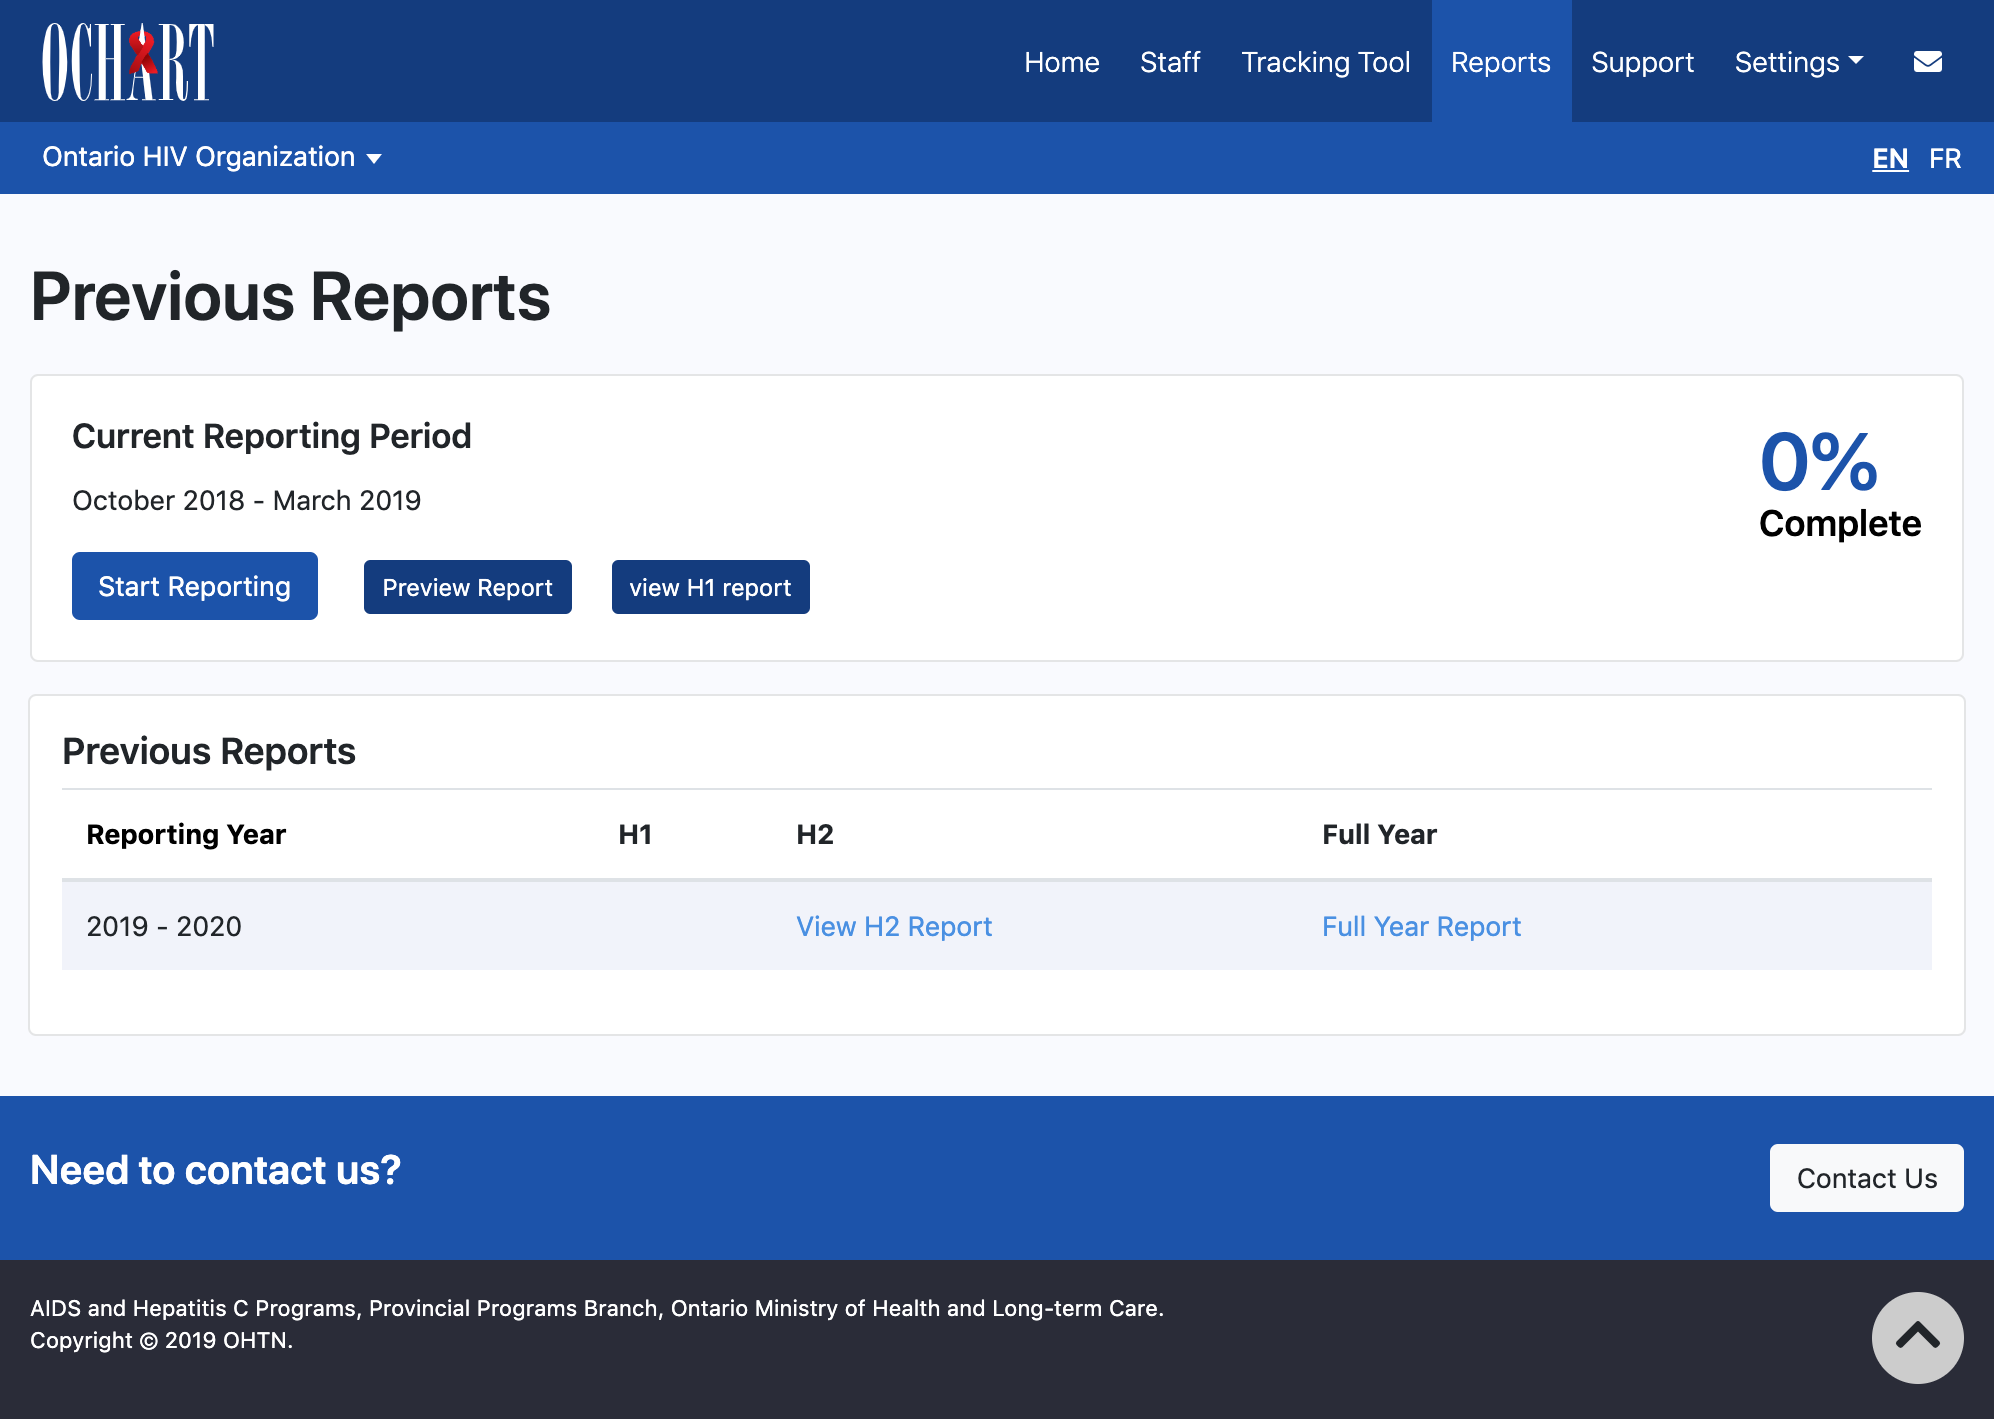Screen dimensions: 1994x1419
Task: Navigate to the Home menu item
Action: click(1062, 61)
